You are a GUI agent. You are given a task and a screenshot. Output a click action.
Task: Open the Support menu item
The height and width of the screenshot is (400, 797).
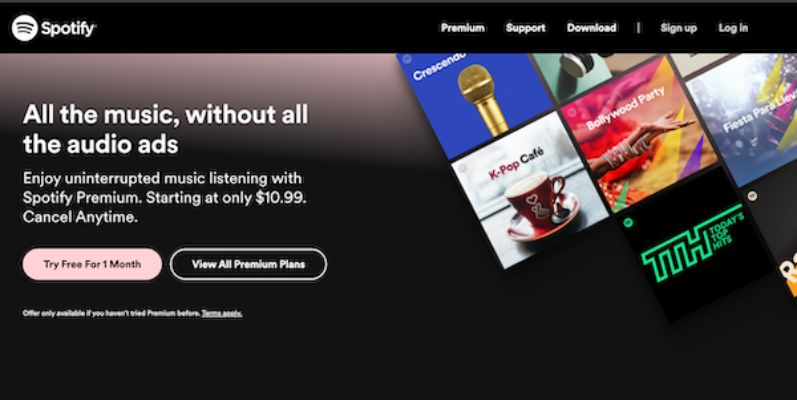[526, 28]
